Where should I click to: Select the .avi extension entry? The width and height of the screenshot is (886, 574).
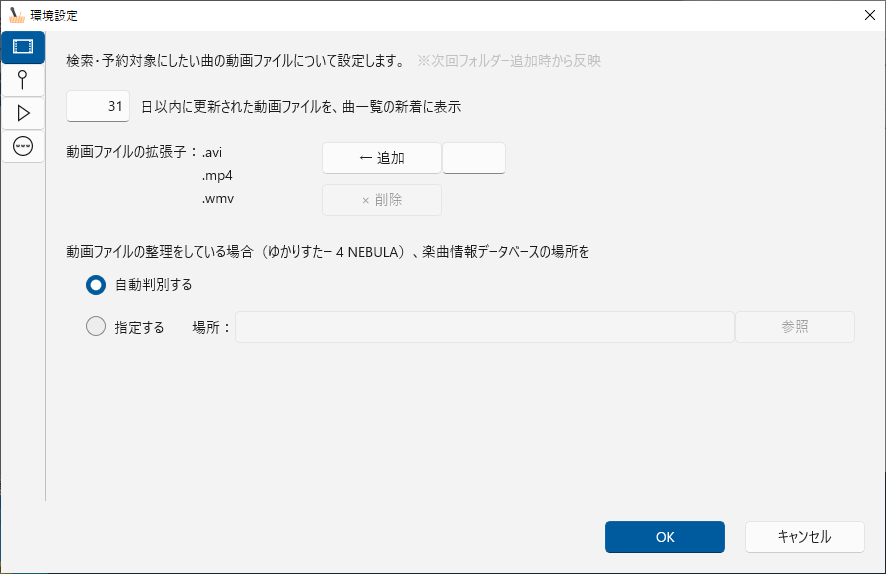212,153
